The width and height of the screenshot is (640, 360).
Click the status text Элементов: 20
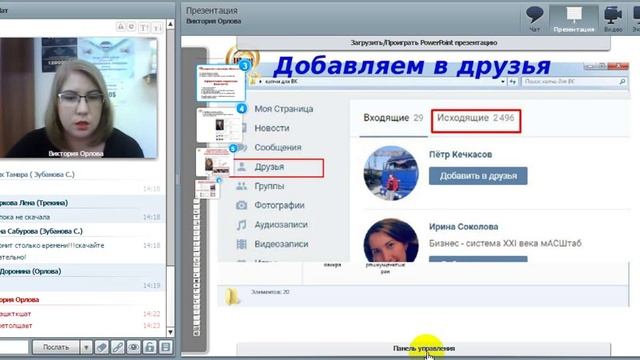270,292
